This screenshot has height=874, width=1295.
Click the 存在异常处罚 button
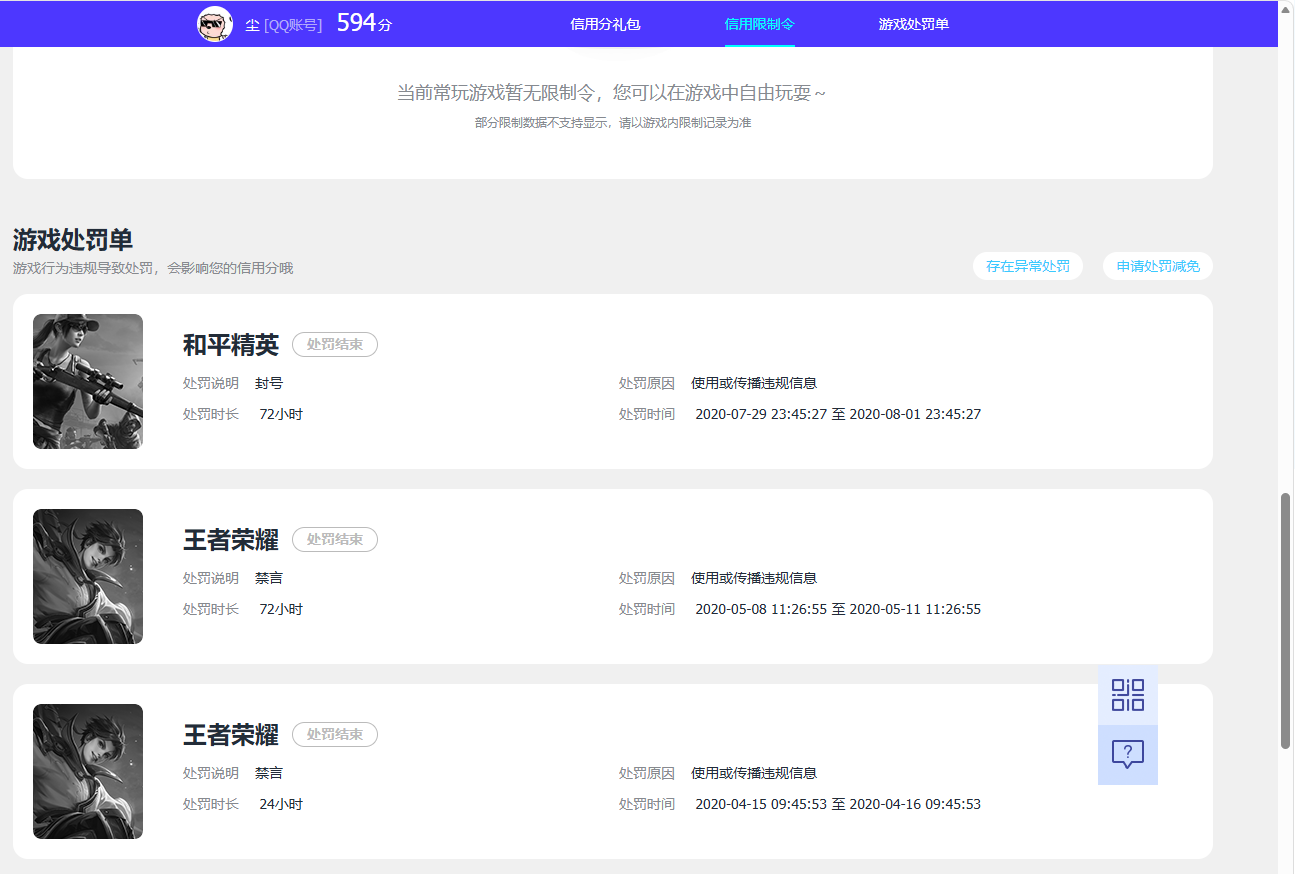coord(1028,266)
